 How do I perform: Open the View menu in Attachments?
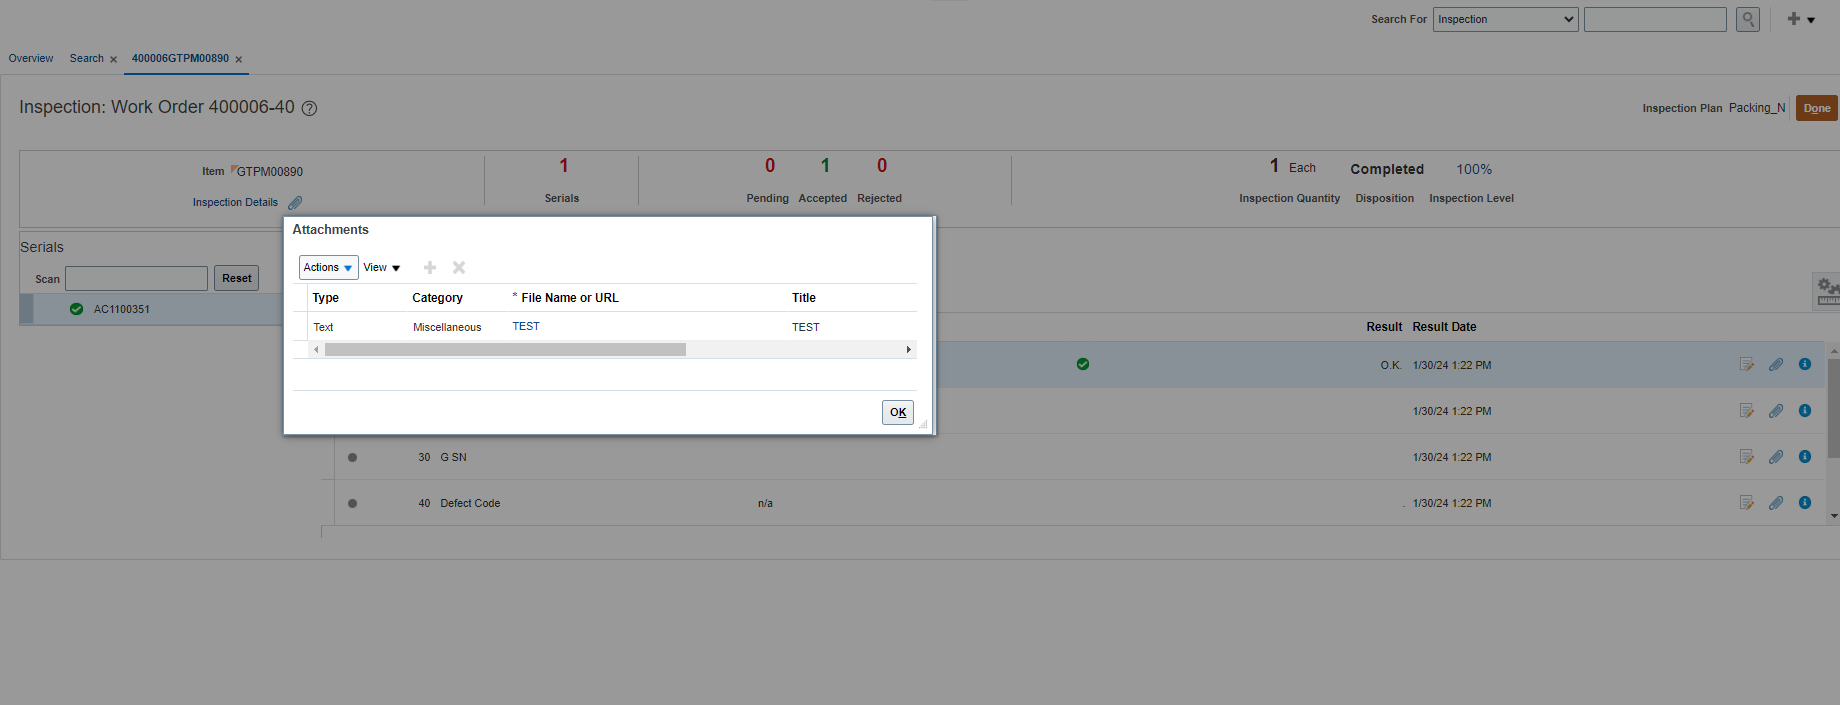pyautogui.click(x=381, y=267)
